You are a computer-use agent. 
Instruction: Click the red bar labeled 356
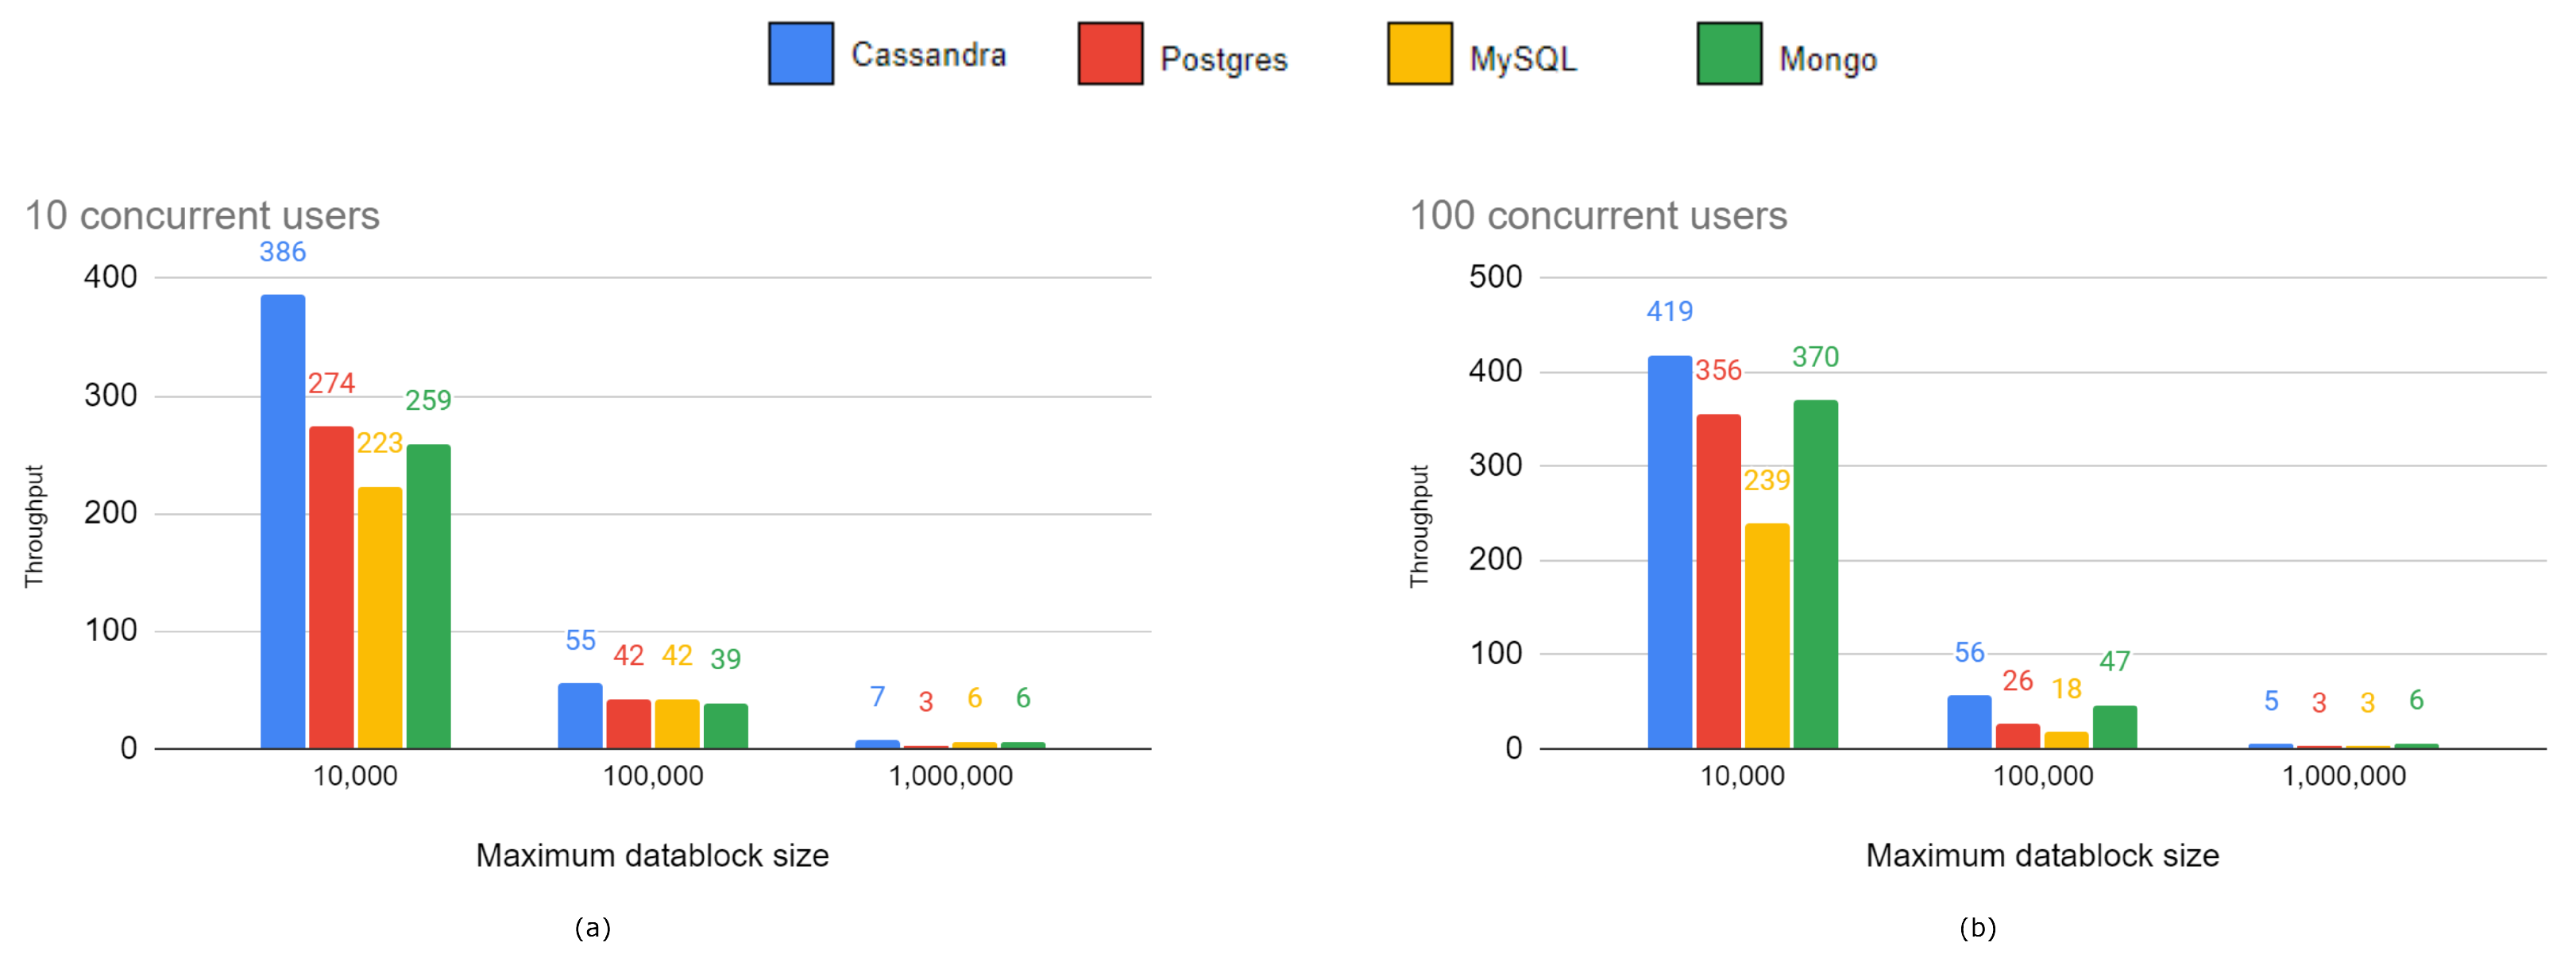[1718, 581]
